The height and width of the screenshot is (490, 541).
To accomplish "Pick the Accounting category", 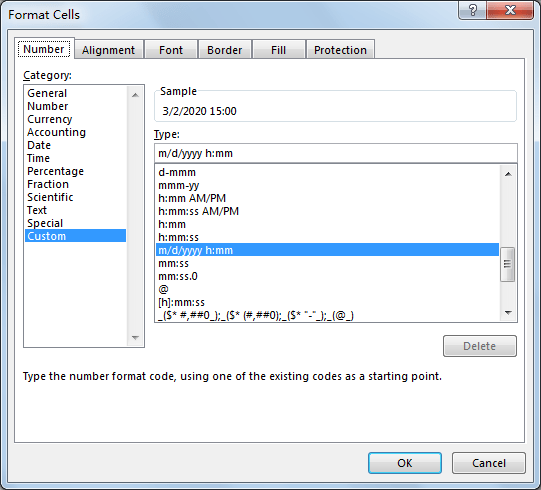I will click(x=75, y=132).
